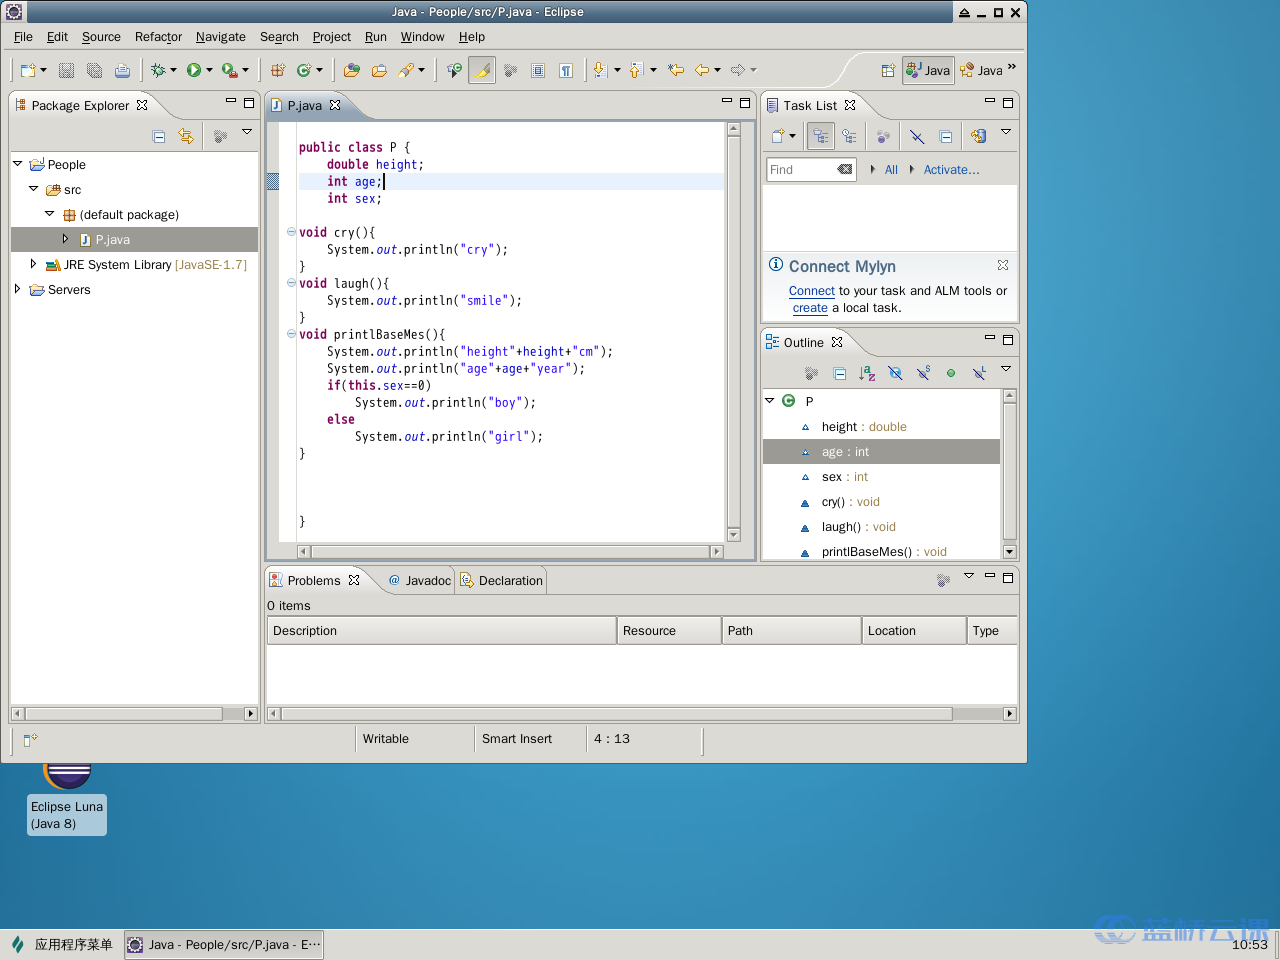The width and height of the screenshot is (1280, 960).
Task: Click the Debug bug icon
Action: point(157,70)
